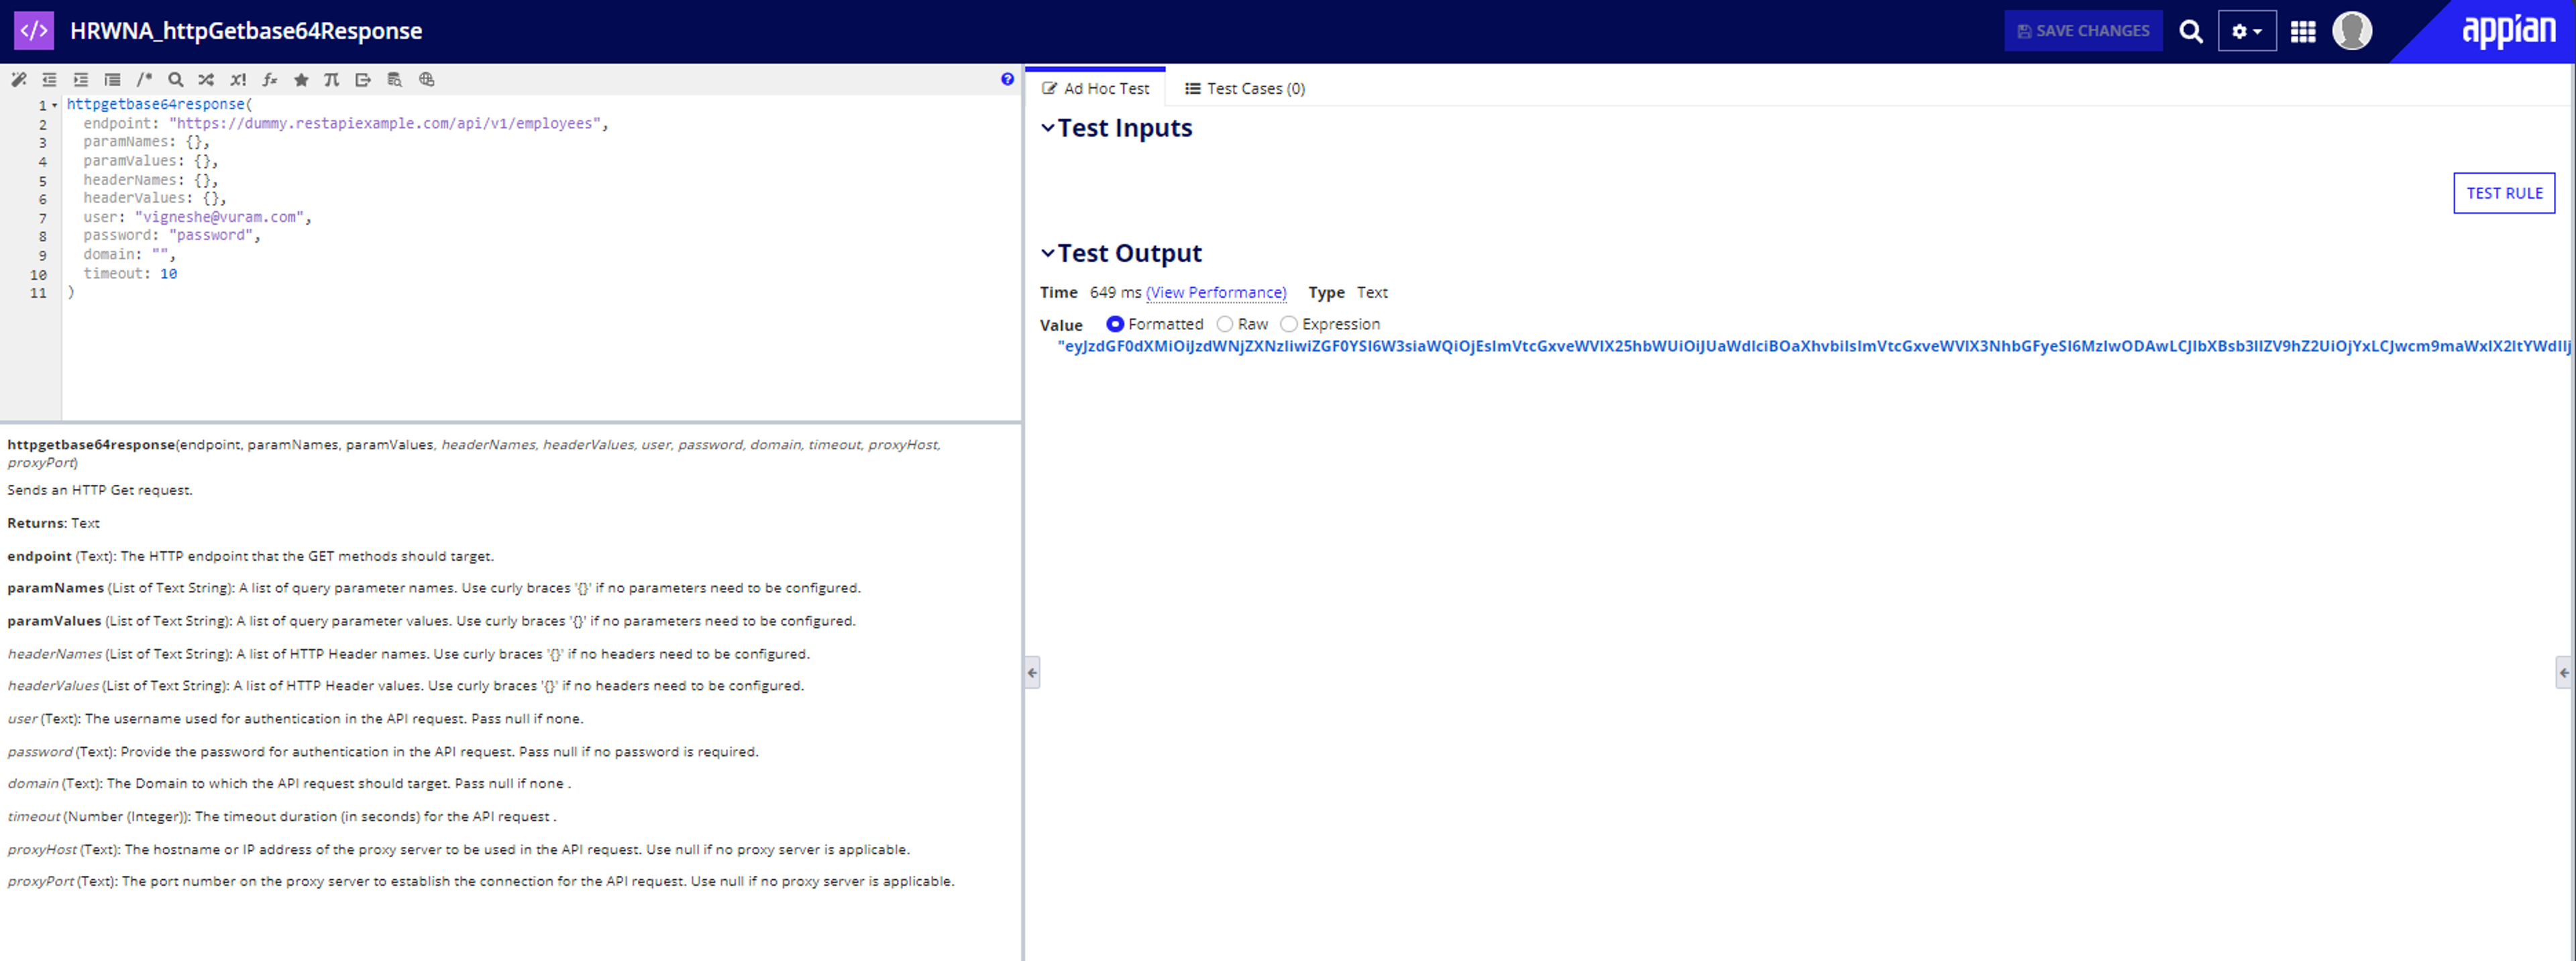
Task: Click the star toolbar icon
Action: coord(301,80)
